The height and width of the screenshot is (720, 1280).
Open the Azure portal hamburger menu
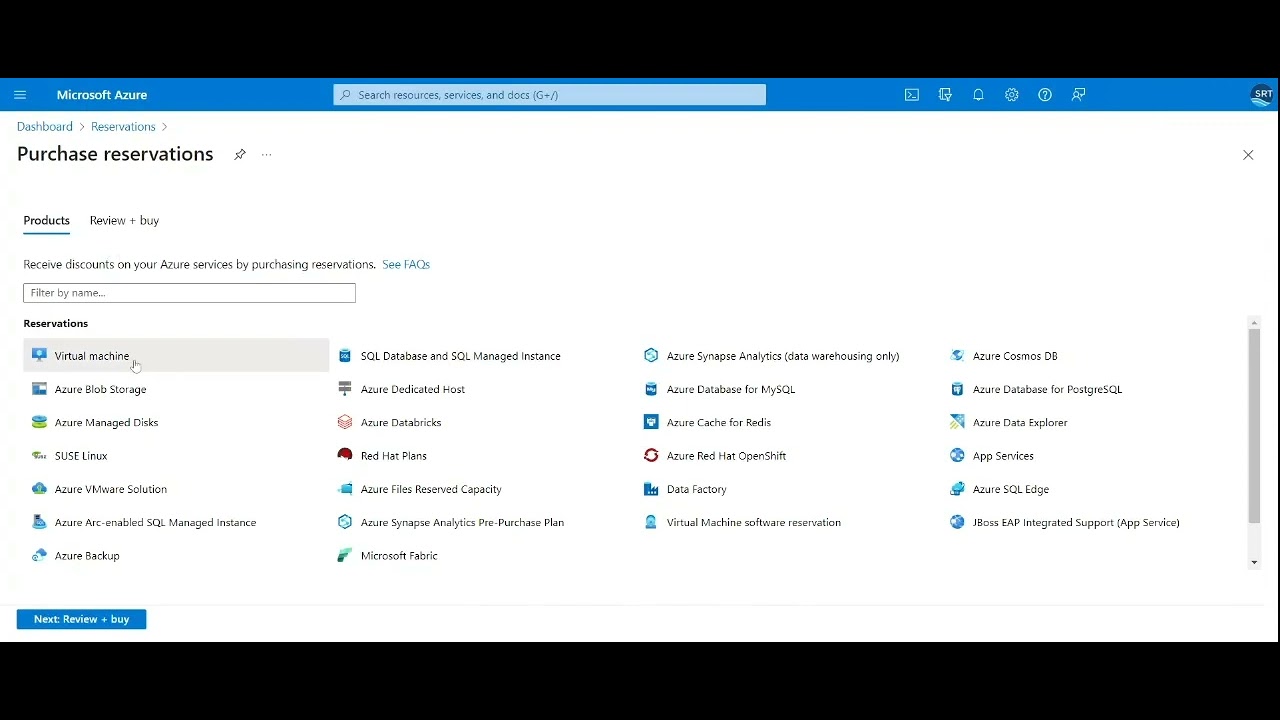(20, 95)
